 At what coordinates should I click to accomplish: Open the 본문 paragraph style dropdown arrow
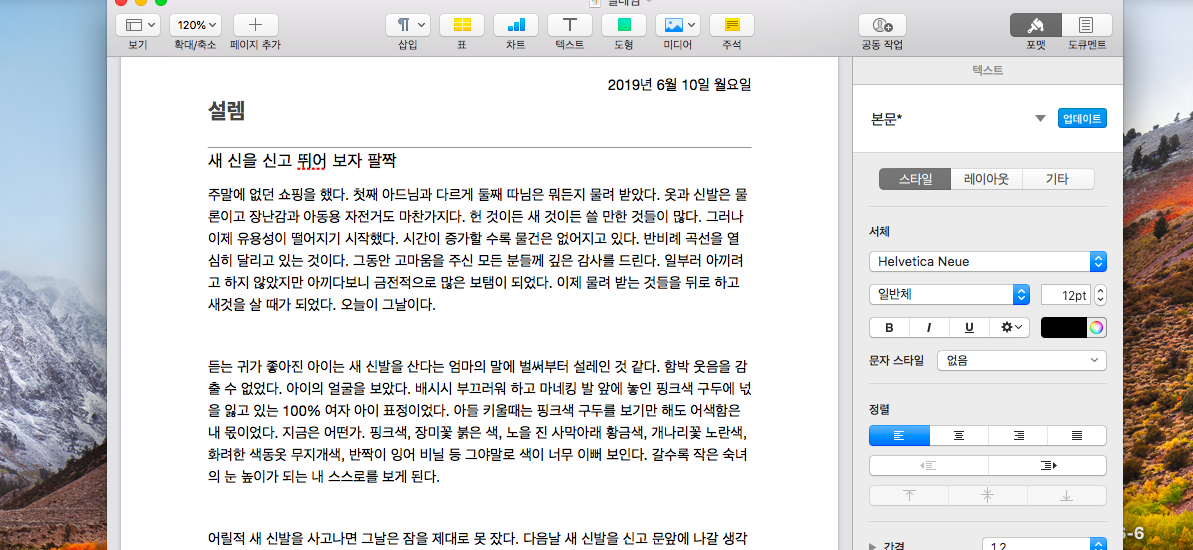tap(1040, 119)
